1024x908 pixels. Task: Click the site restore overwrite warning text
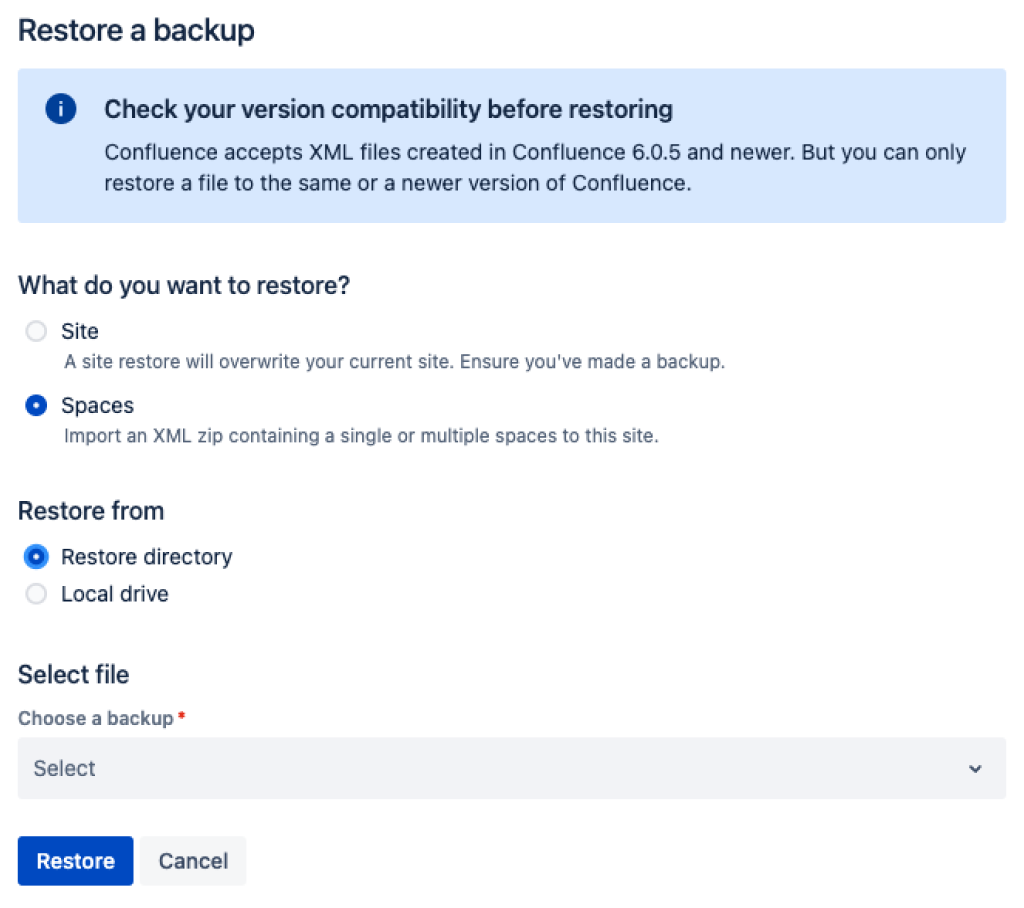click(x=394, y=362)
